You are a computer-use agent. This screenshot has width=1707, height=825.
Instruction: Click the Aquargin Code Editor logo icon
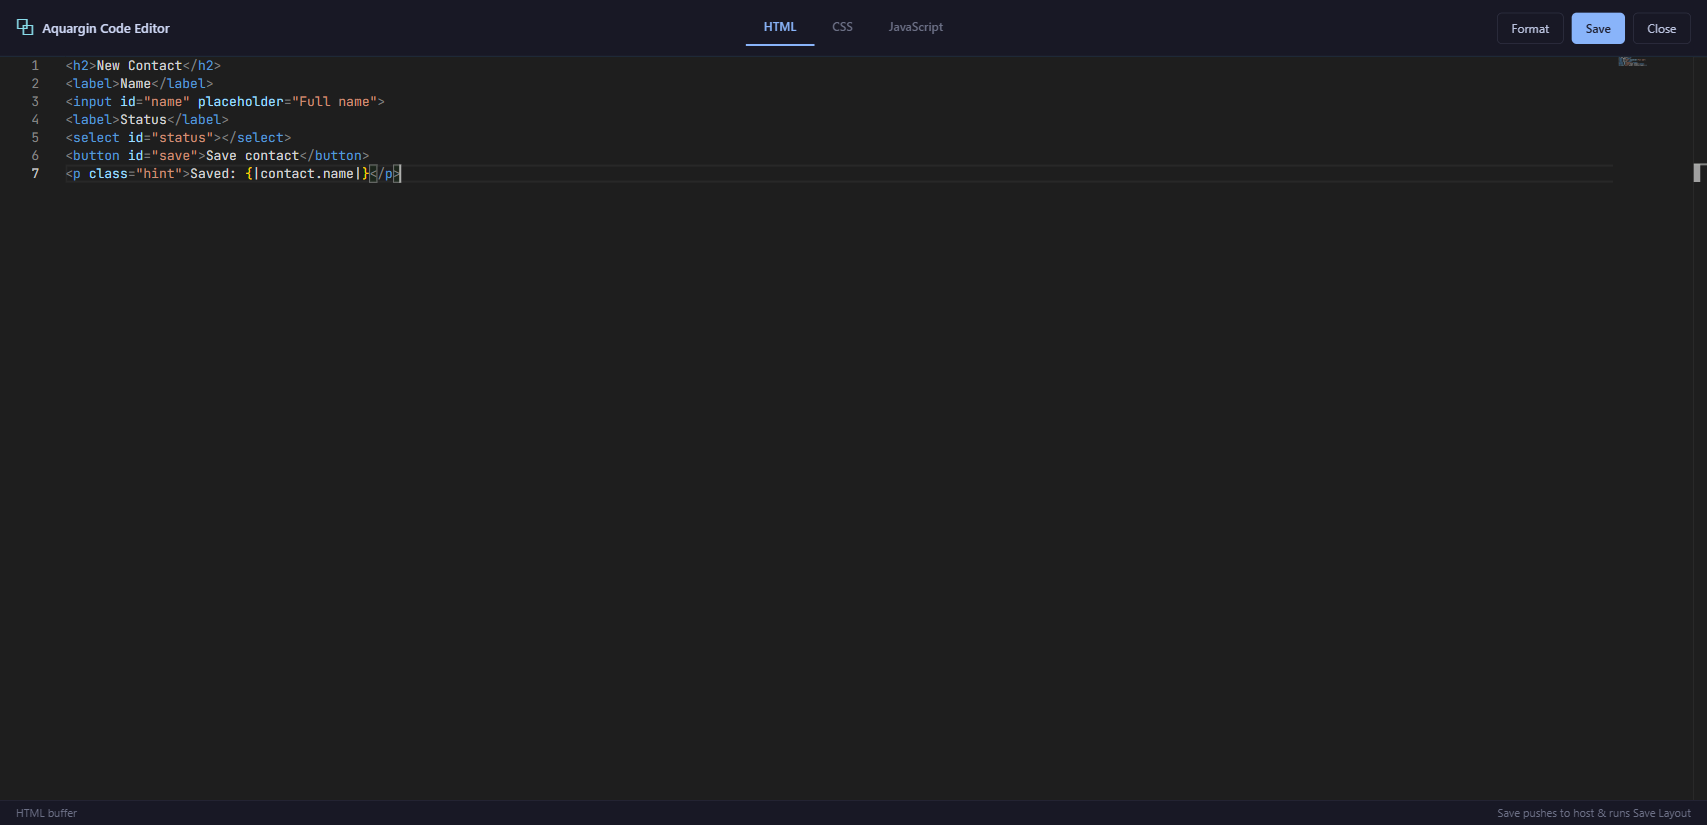point(25,27)
